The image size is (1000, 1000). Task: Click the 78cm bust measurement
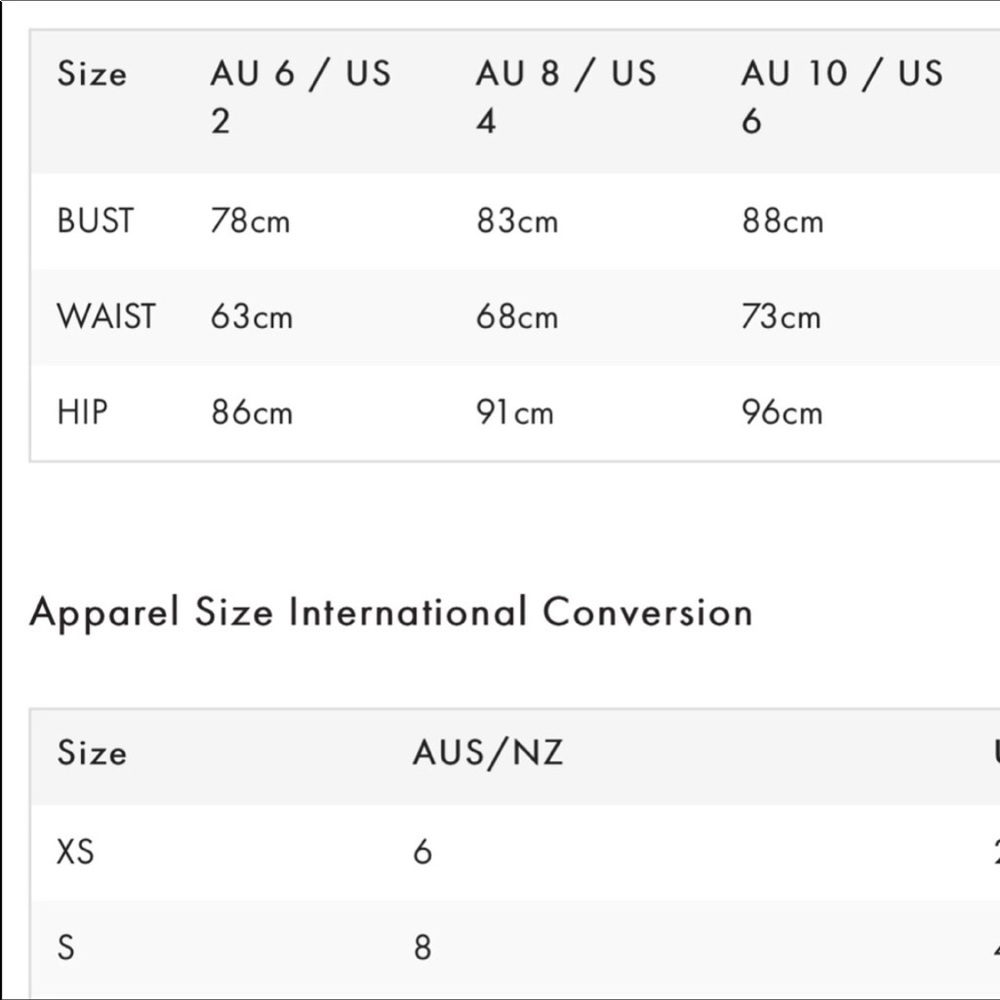tap(250, 221)
